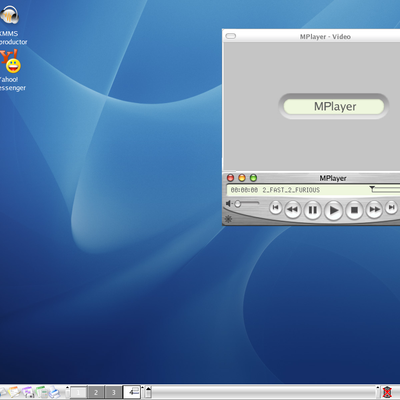Click the gear icon at MPlayer's bottom-left corner
The image size is (400, 400).
pyautogui.click(x=228, y=219)
